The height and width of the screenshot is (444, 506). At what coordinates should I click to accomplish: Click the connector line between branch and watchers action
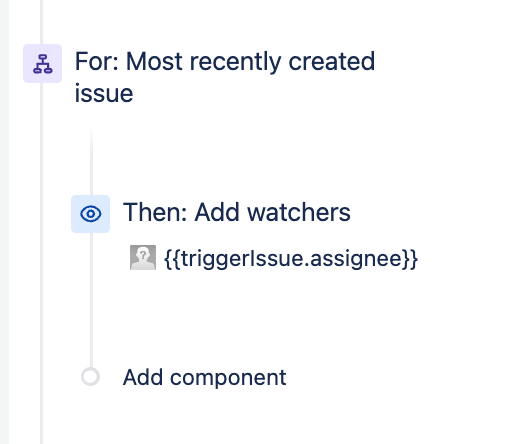click(91, 160)
